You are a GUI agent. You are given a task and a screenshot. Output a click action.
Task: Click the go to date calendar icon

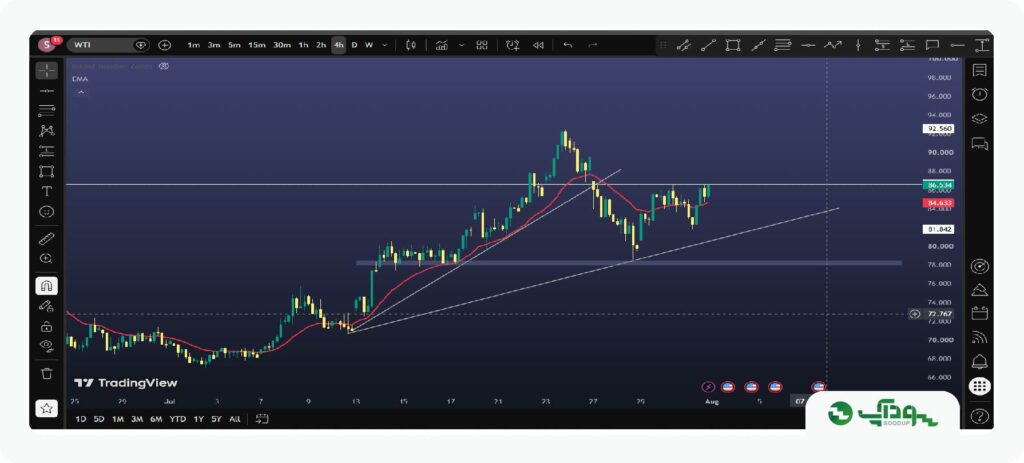(262, 419)
